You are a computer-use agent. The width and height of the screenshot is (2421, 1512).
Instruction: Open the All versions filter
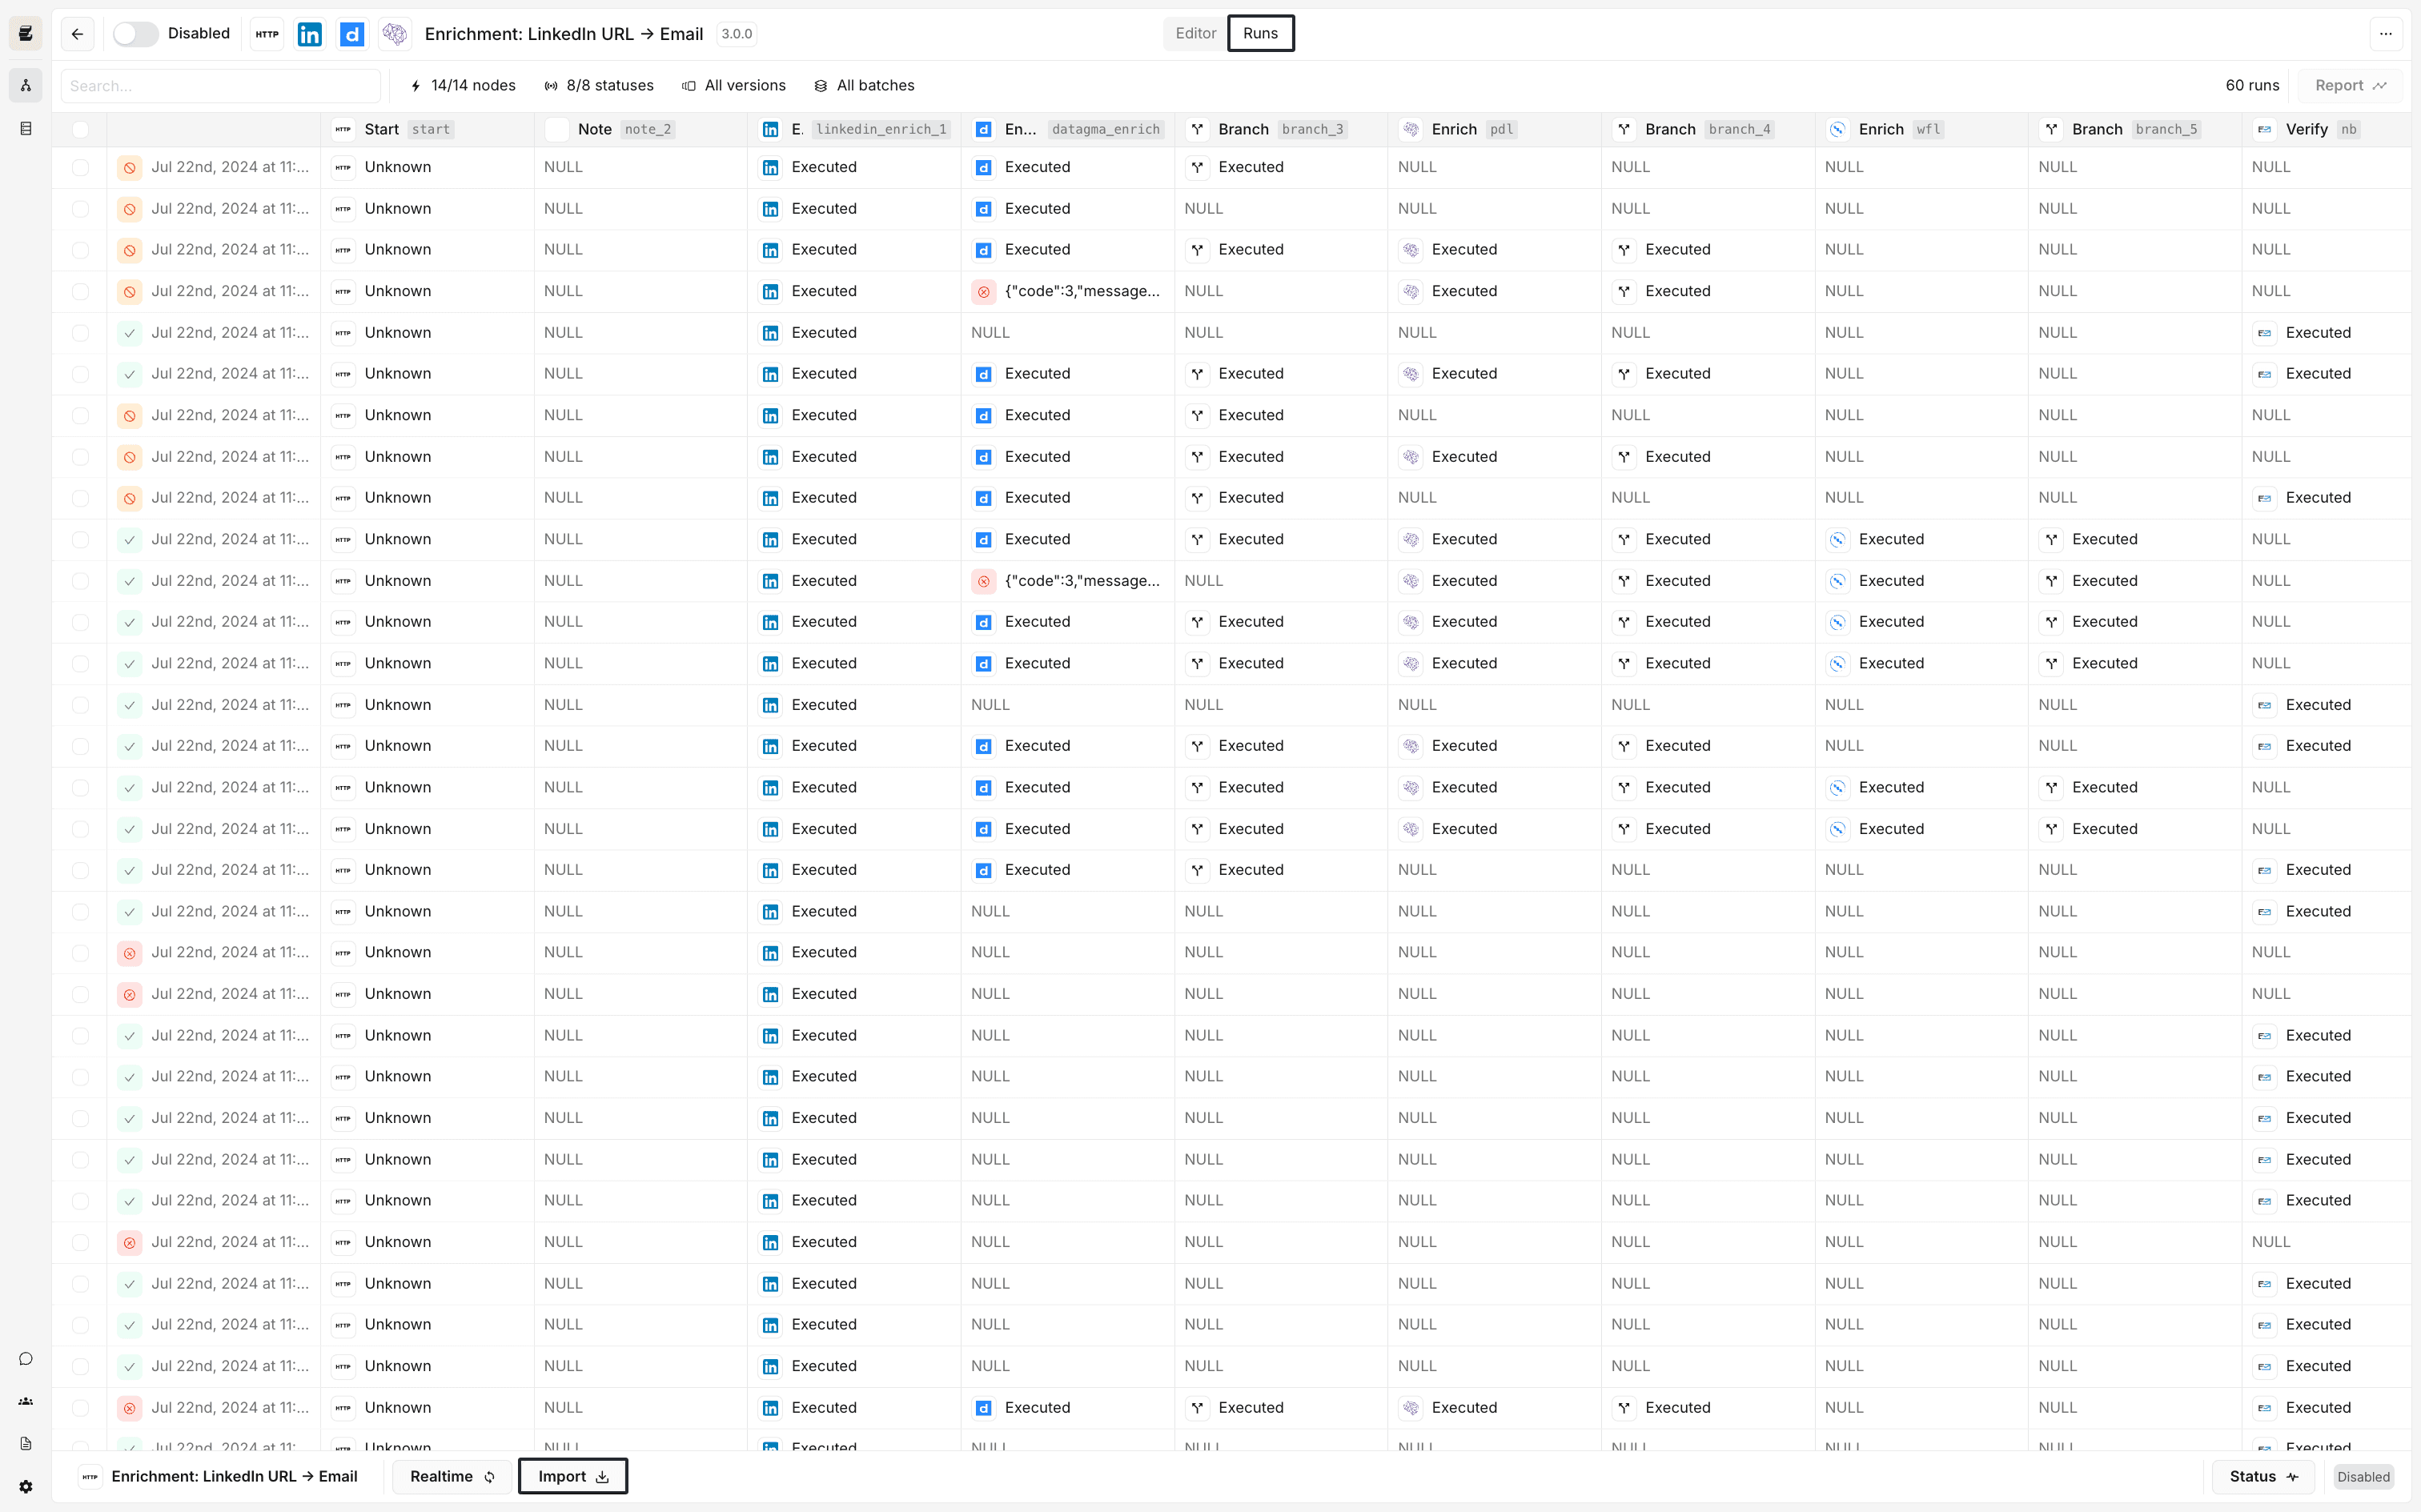pos(734,86)
